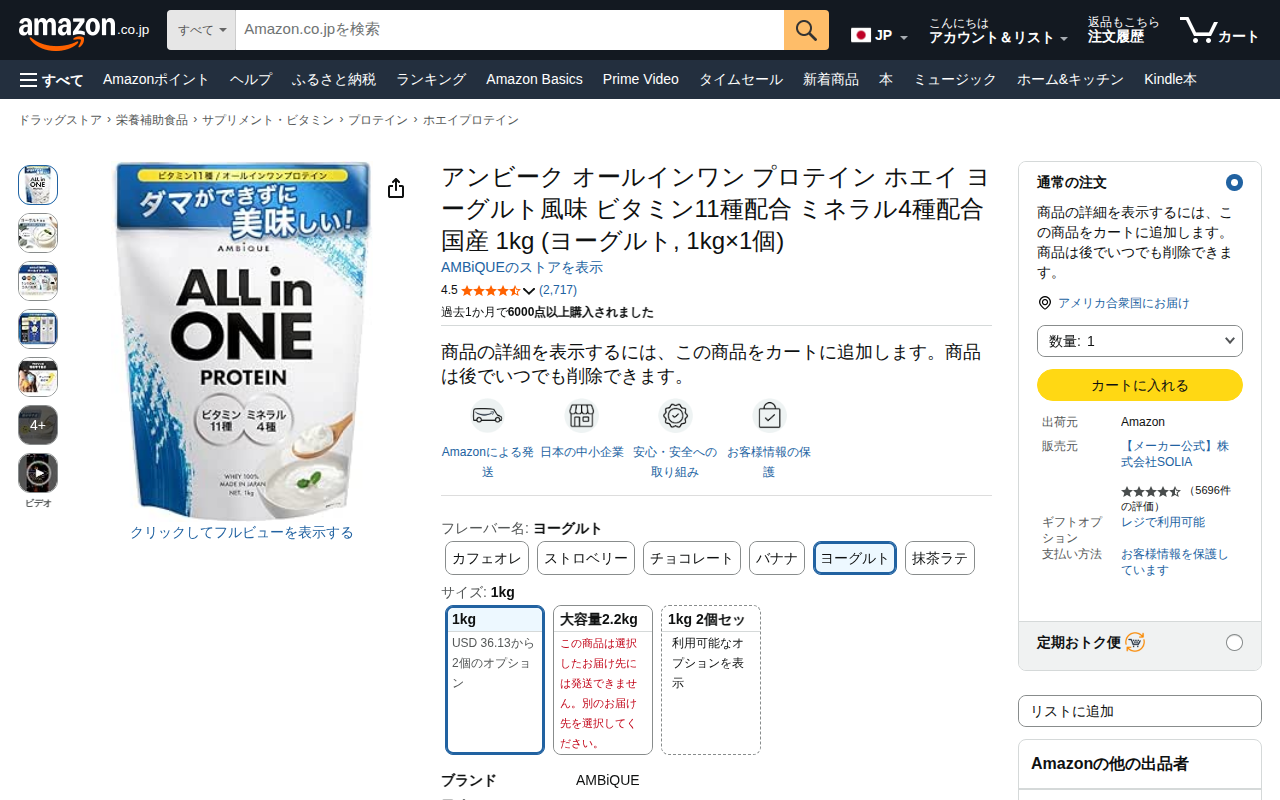This screenshot has height=800, width=1280.
Task: Click the ホエイプロテイン breadcrumb
Action: (471, 120)
